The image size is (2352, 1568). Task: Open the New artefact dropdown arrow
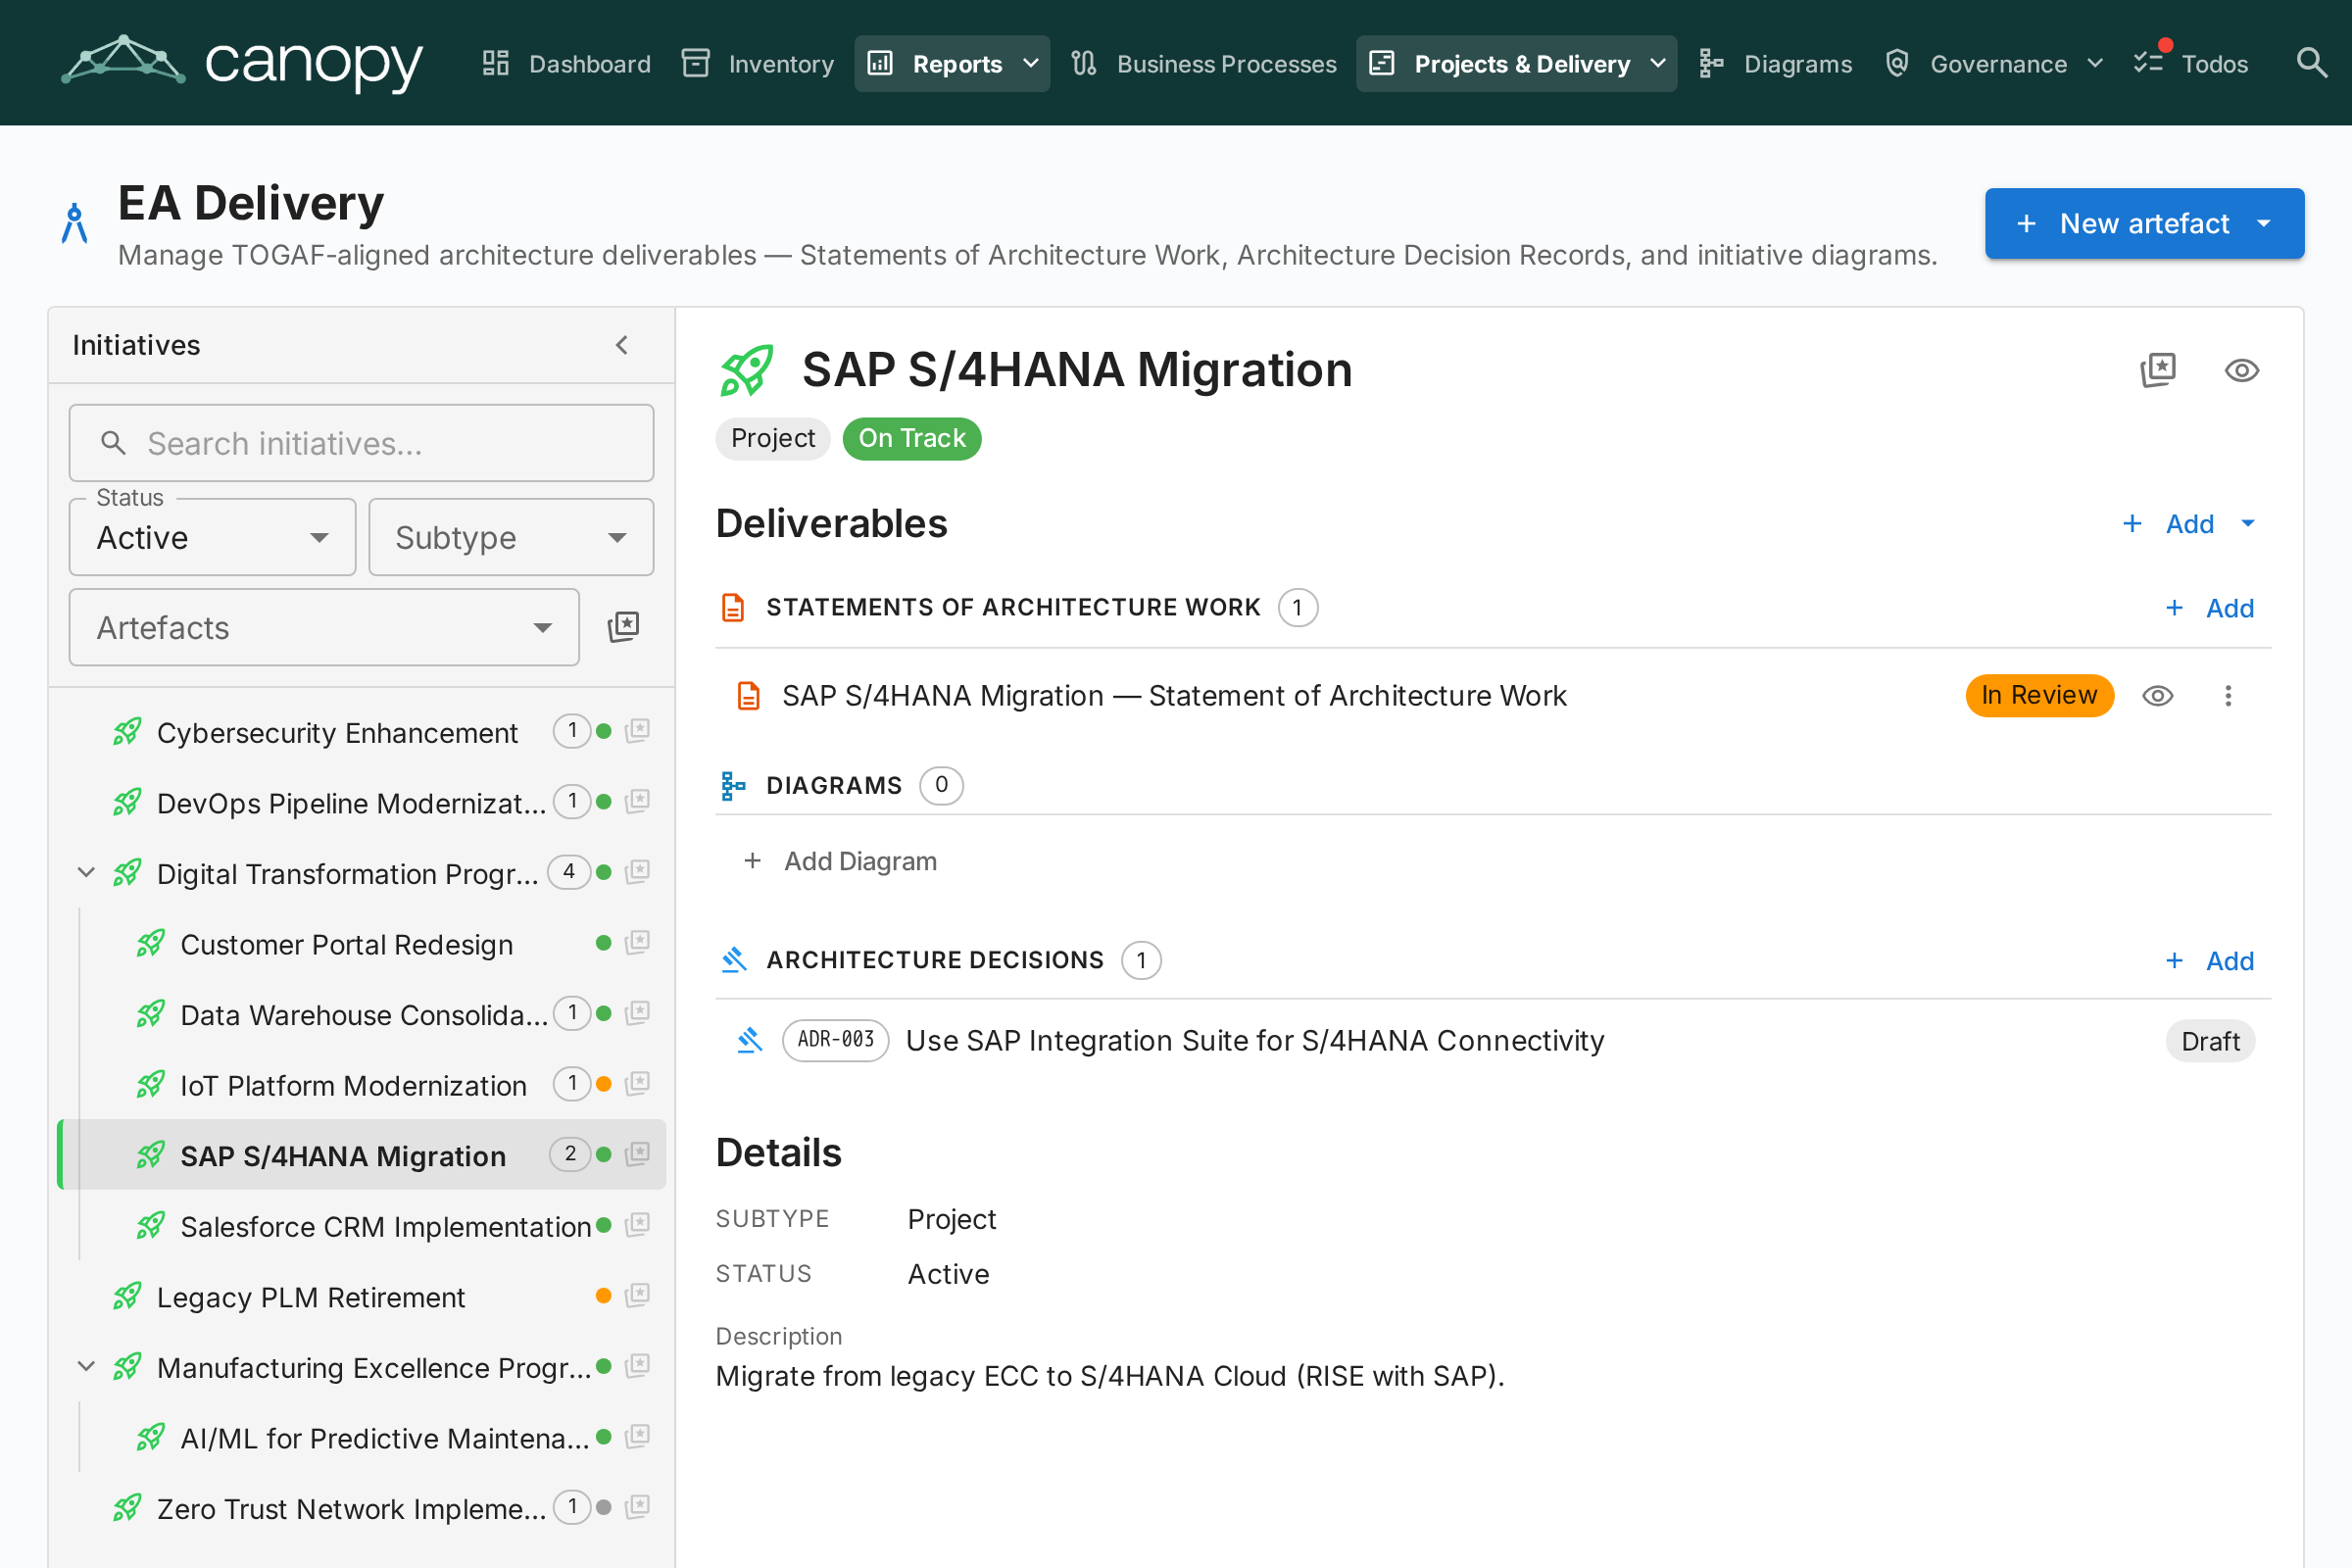2264,224
